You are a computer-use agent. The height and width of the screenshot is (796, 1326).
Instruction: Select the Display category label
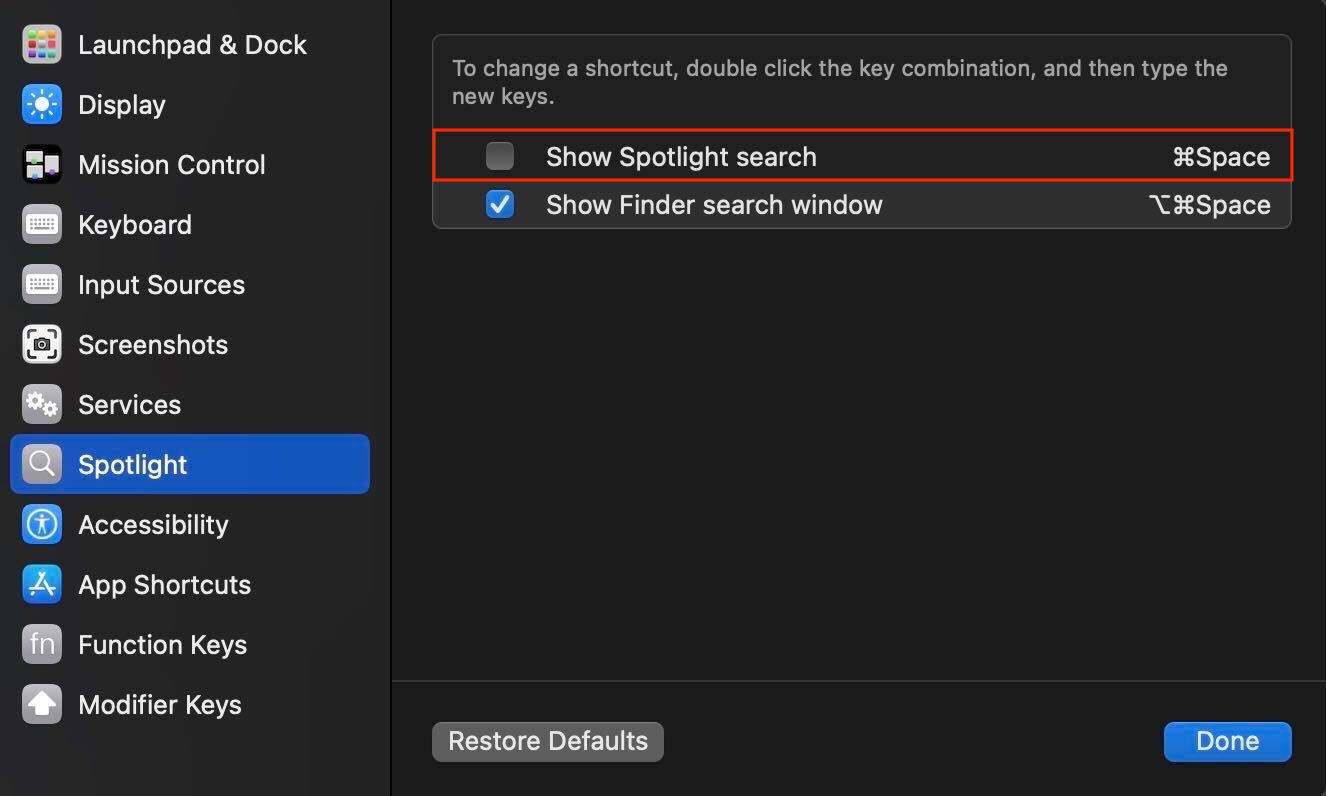[x=122, y=105]
